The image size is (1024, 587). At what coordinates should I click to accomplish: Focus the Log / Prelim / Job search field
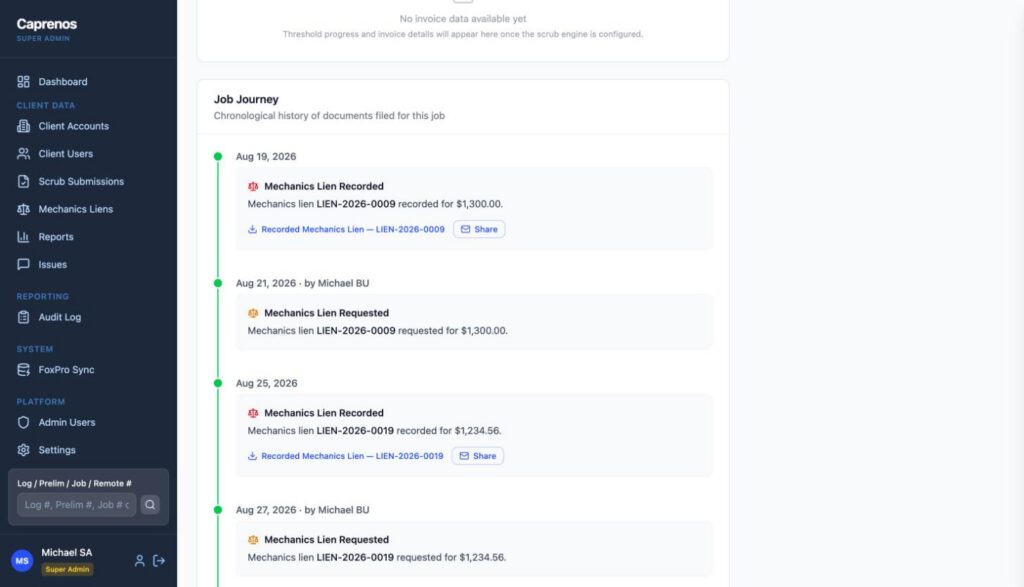click(x=76, y=505)
